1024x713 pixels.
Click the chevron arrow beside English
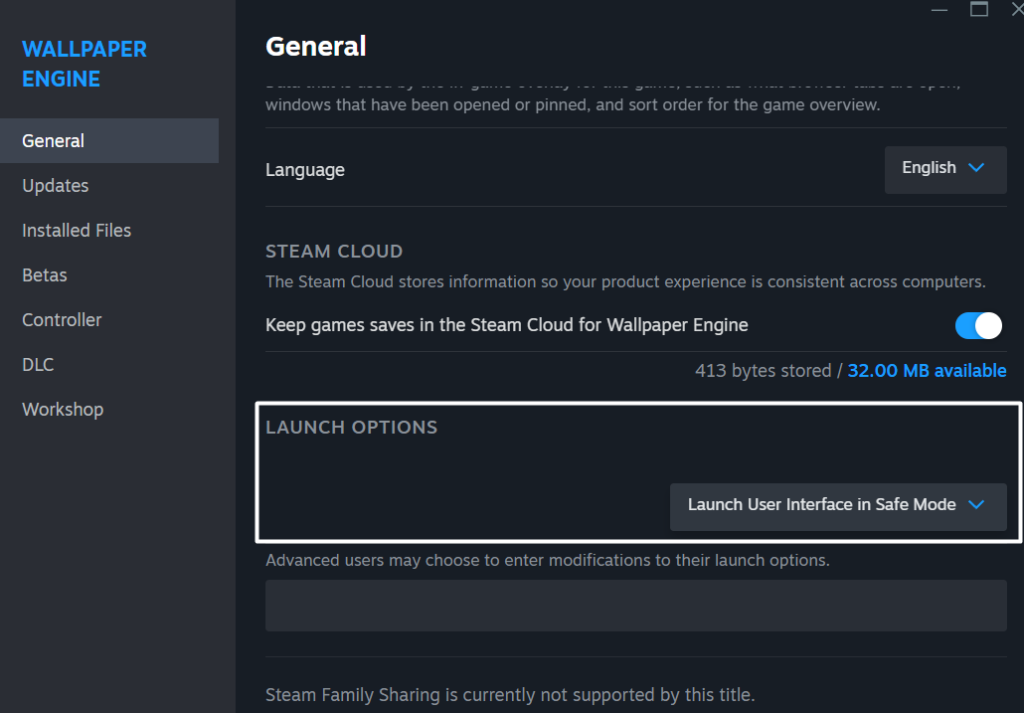click(x=977, y=168)
